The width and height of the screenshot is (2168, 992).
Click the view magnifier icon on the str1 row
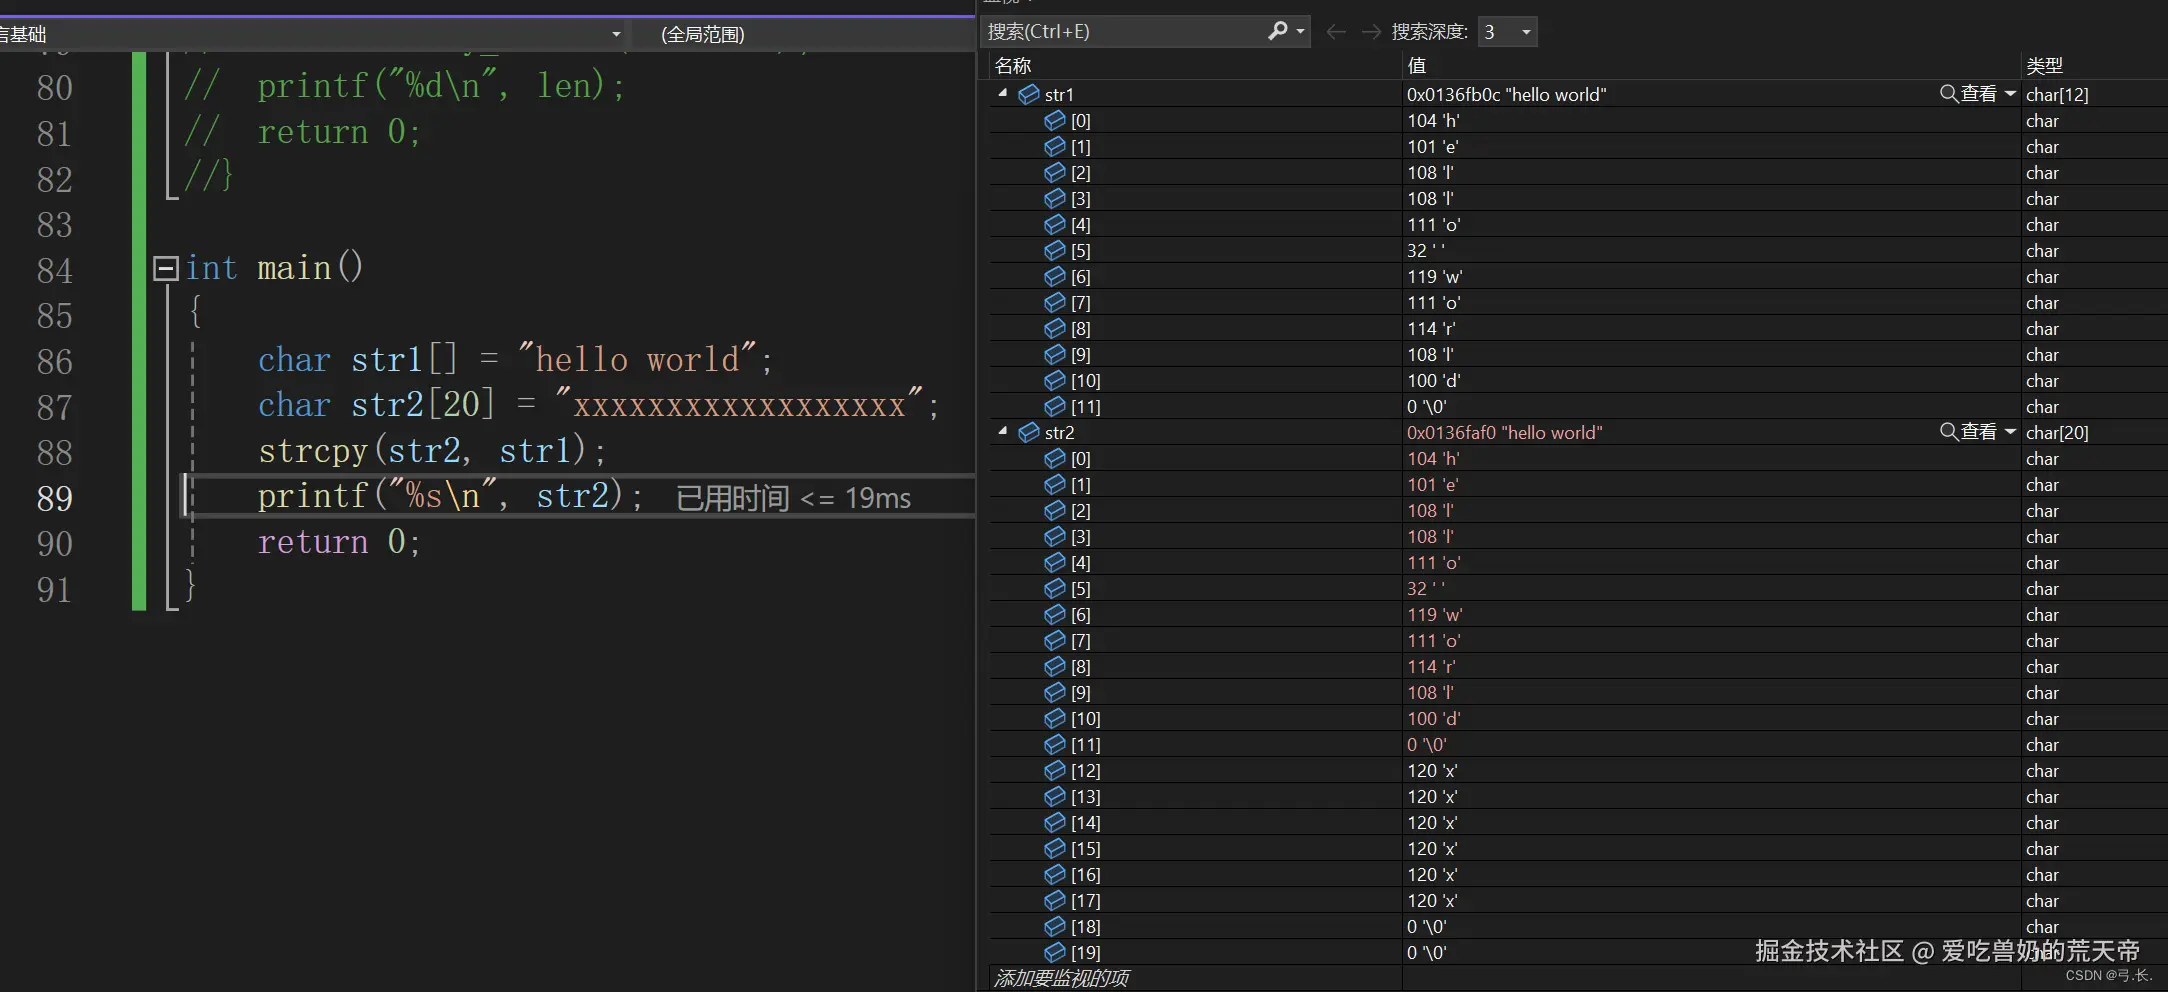[1949, 94]
